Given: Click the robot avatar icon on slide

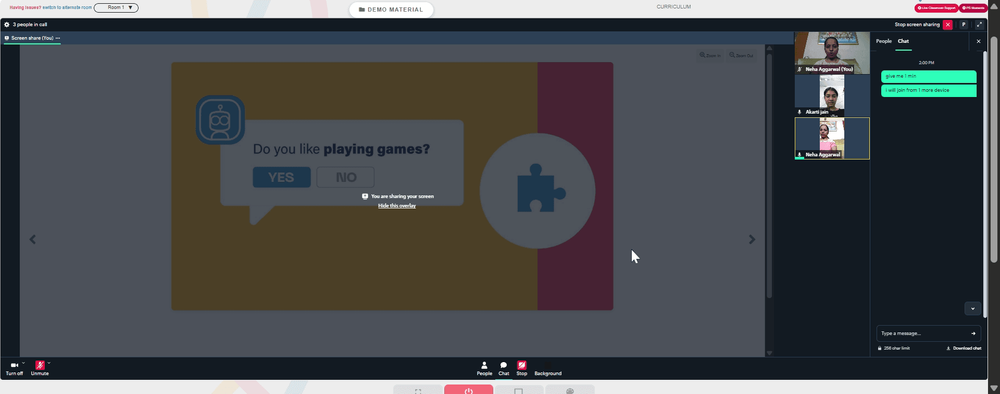Looking at the screenshot, I should [220, 120].
